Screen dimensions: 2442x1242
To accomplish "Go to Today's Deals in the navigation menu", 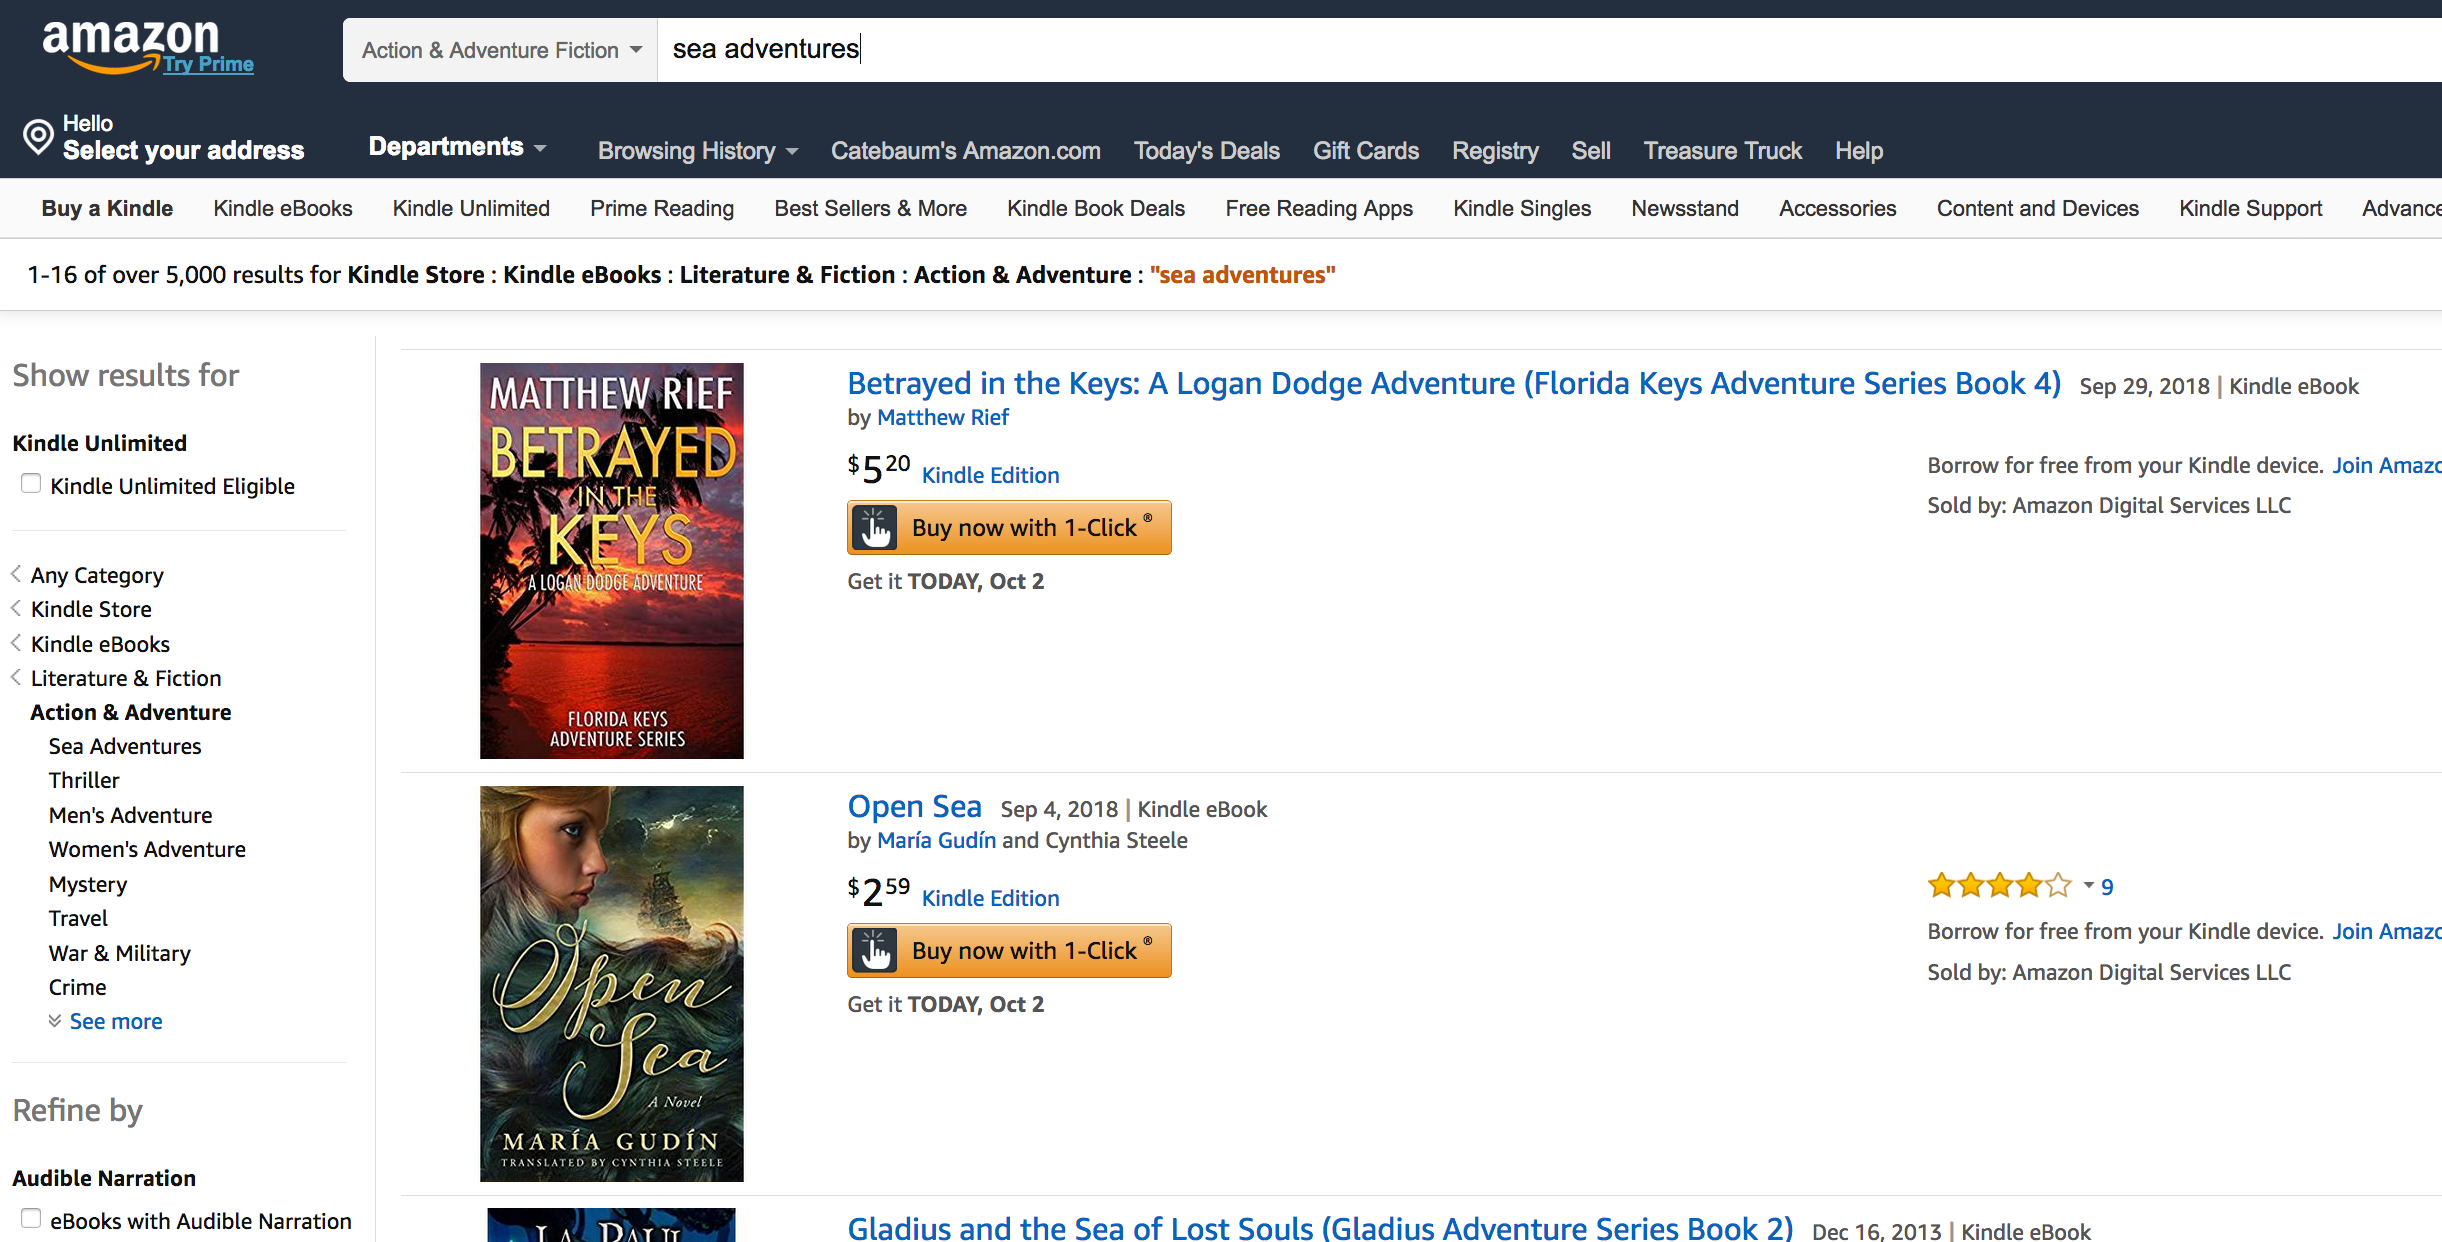I will click(x=1207, y=151).
